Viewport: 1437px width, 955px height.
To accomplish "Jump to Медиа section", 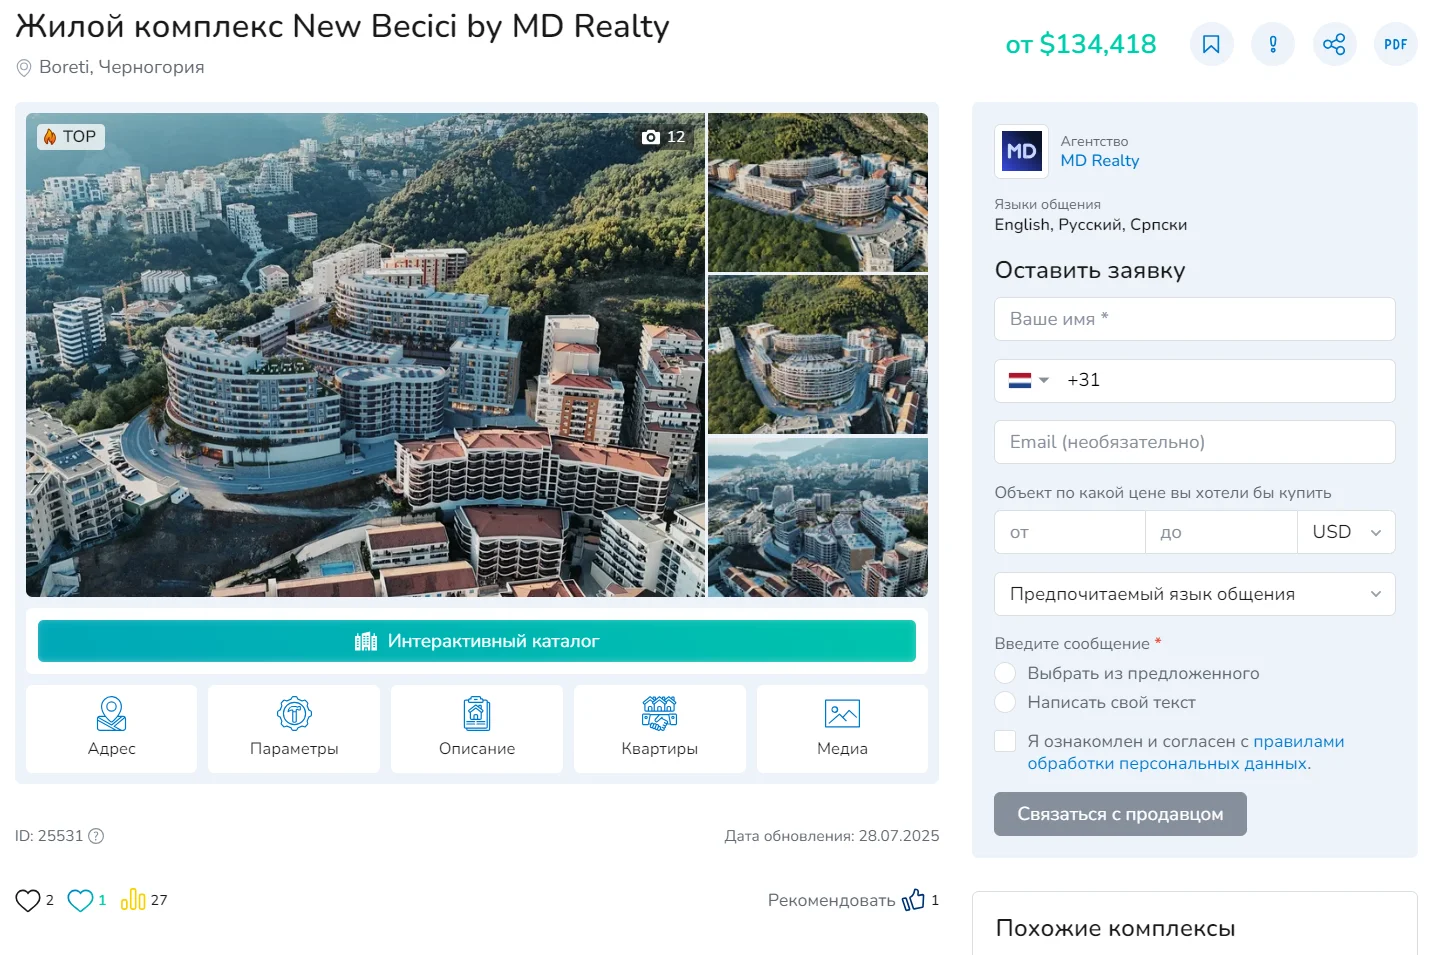I will tap(842, 728).
